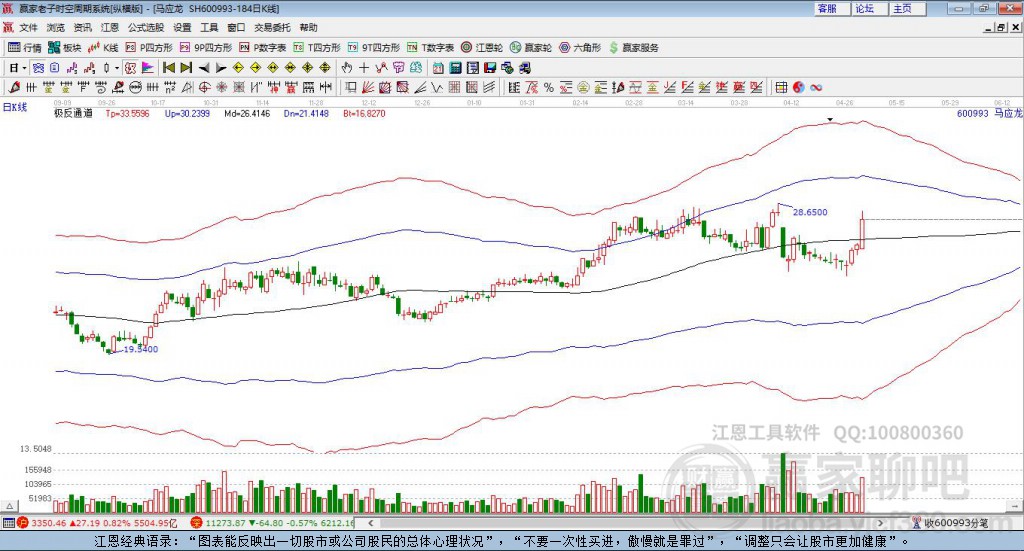Open the 帮助 menu
This screenshot has width=1024, height=551.
pos(308,27)
